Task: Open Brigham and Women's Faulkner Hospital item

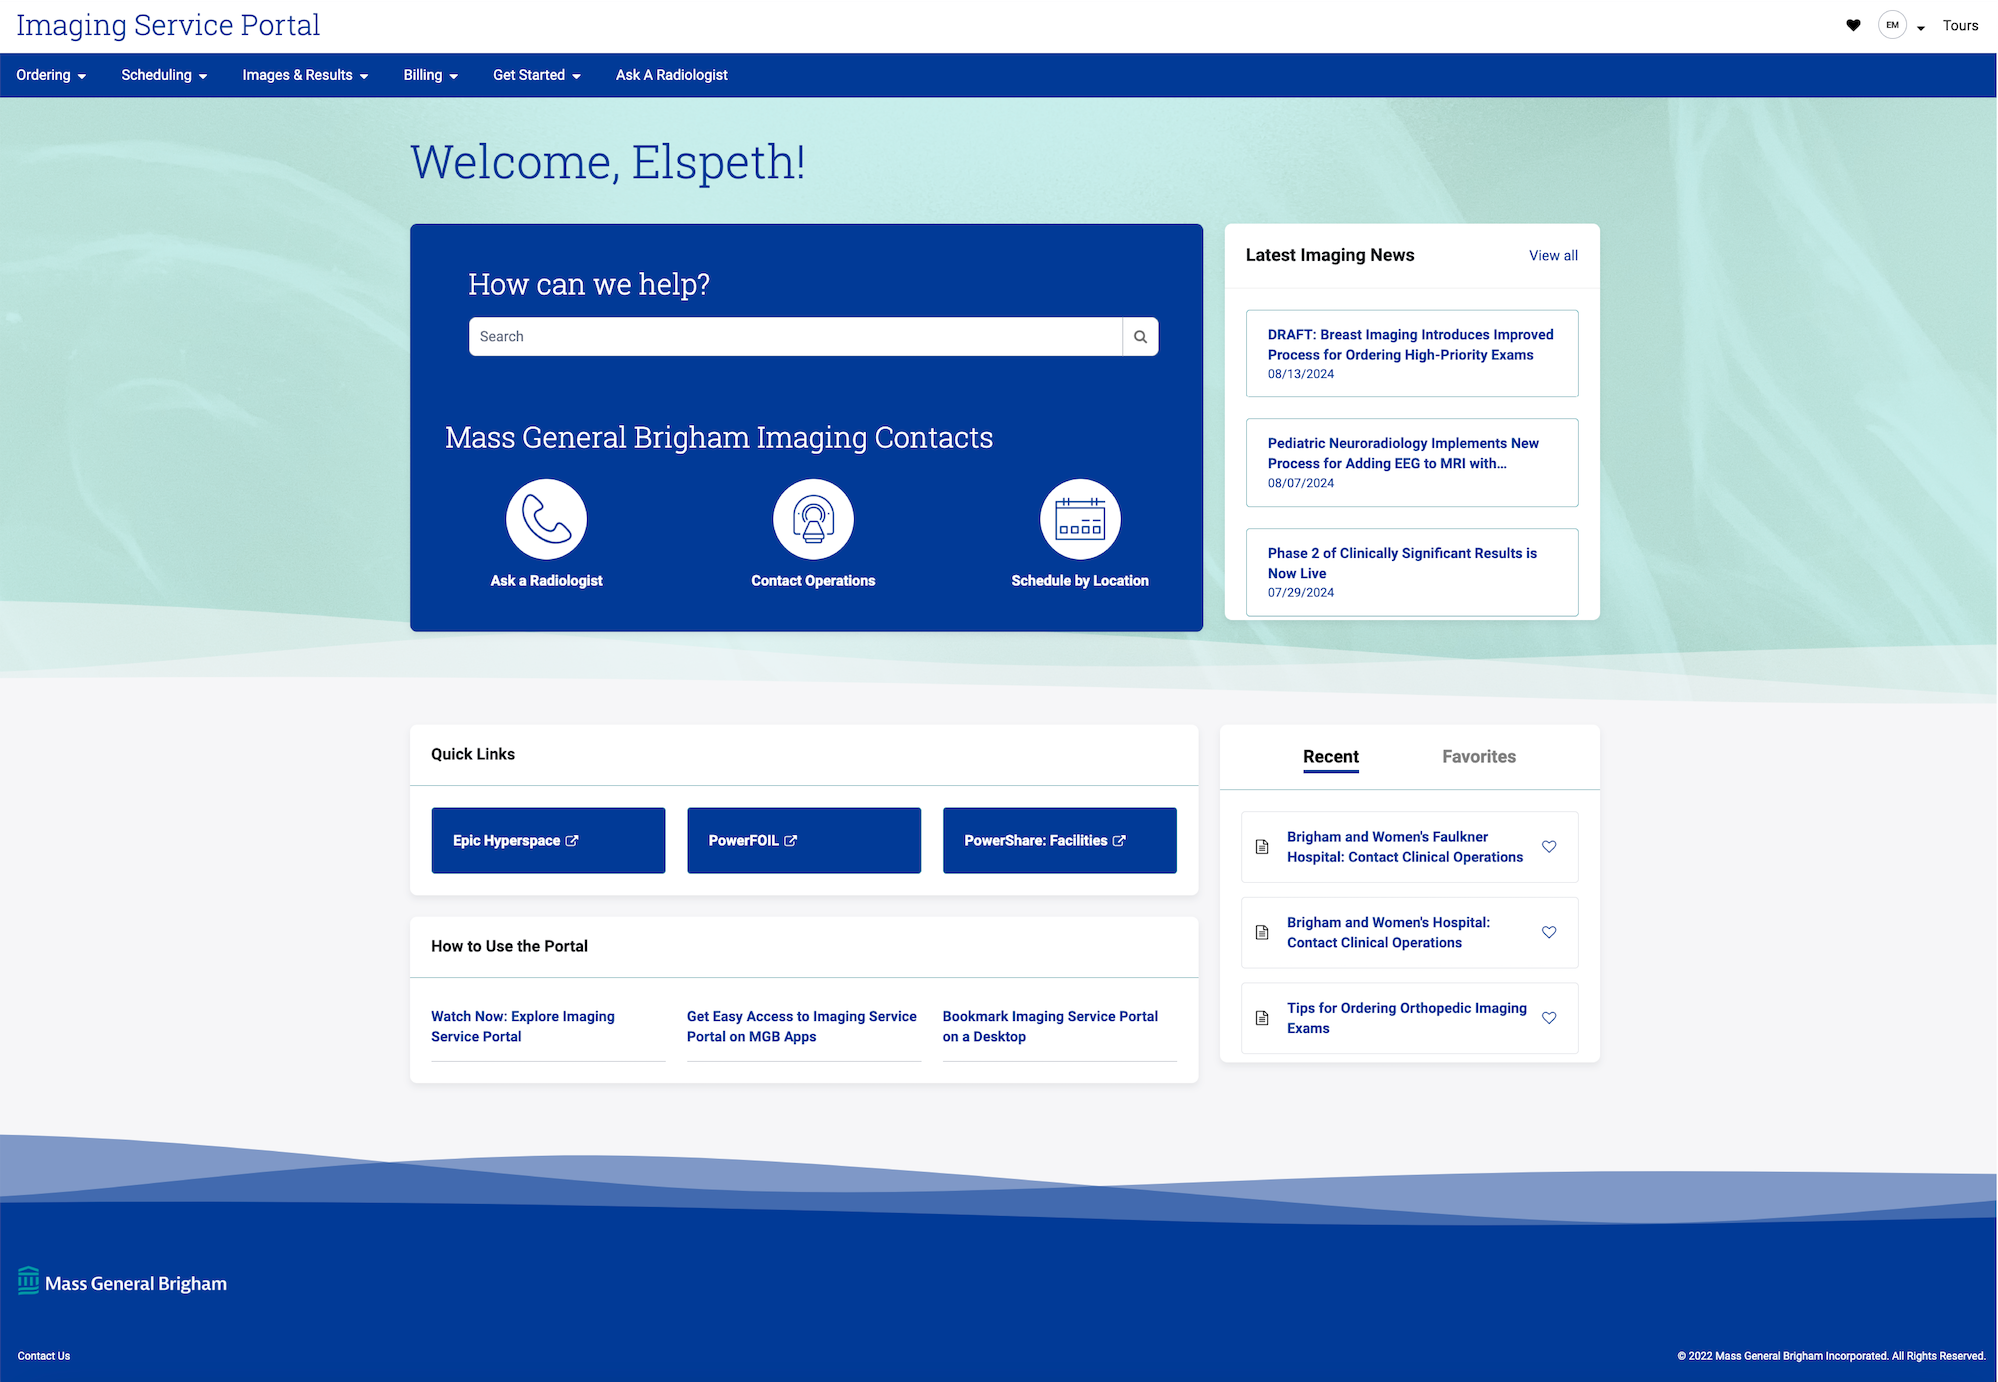Action: [x=1405, y=847]
